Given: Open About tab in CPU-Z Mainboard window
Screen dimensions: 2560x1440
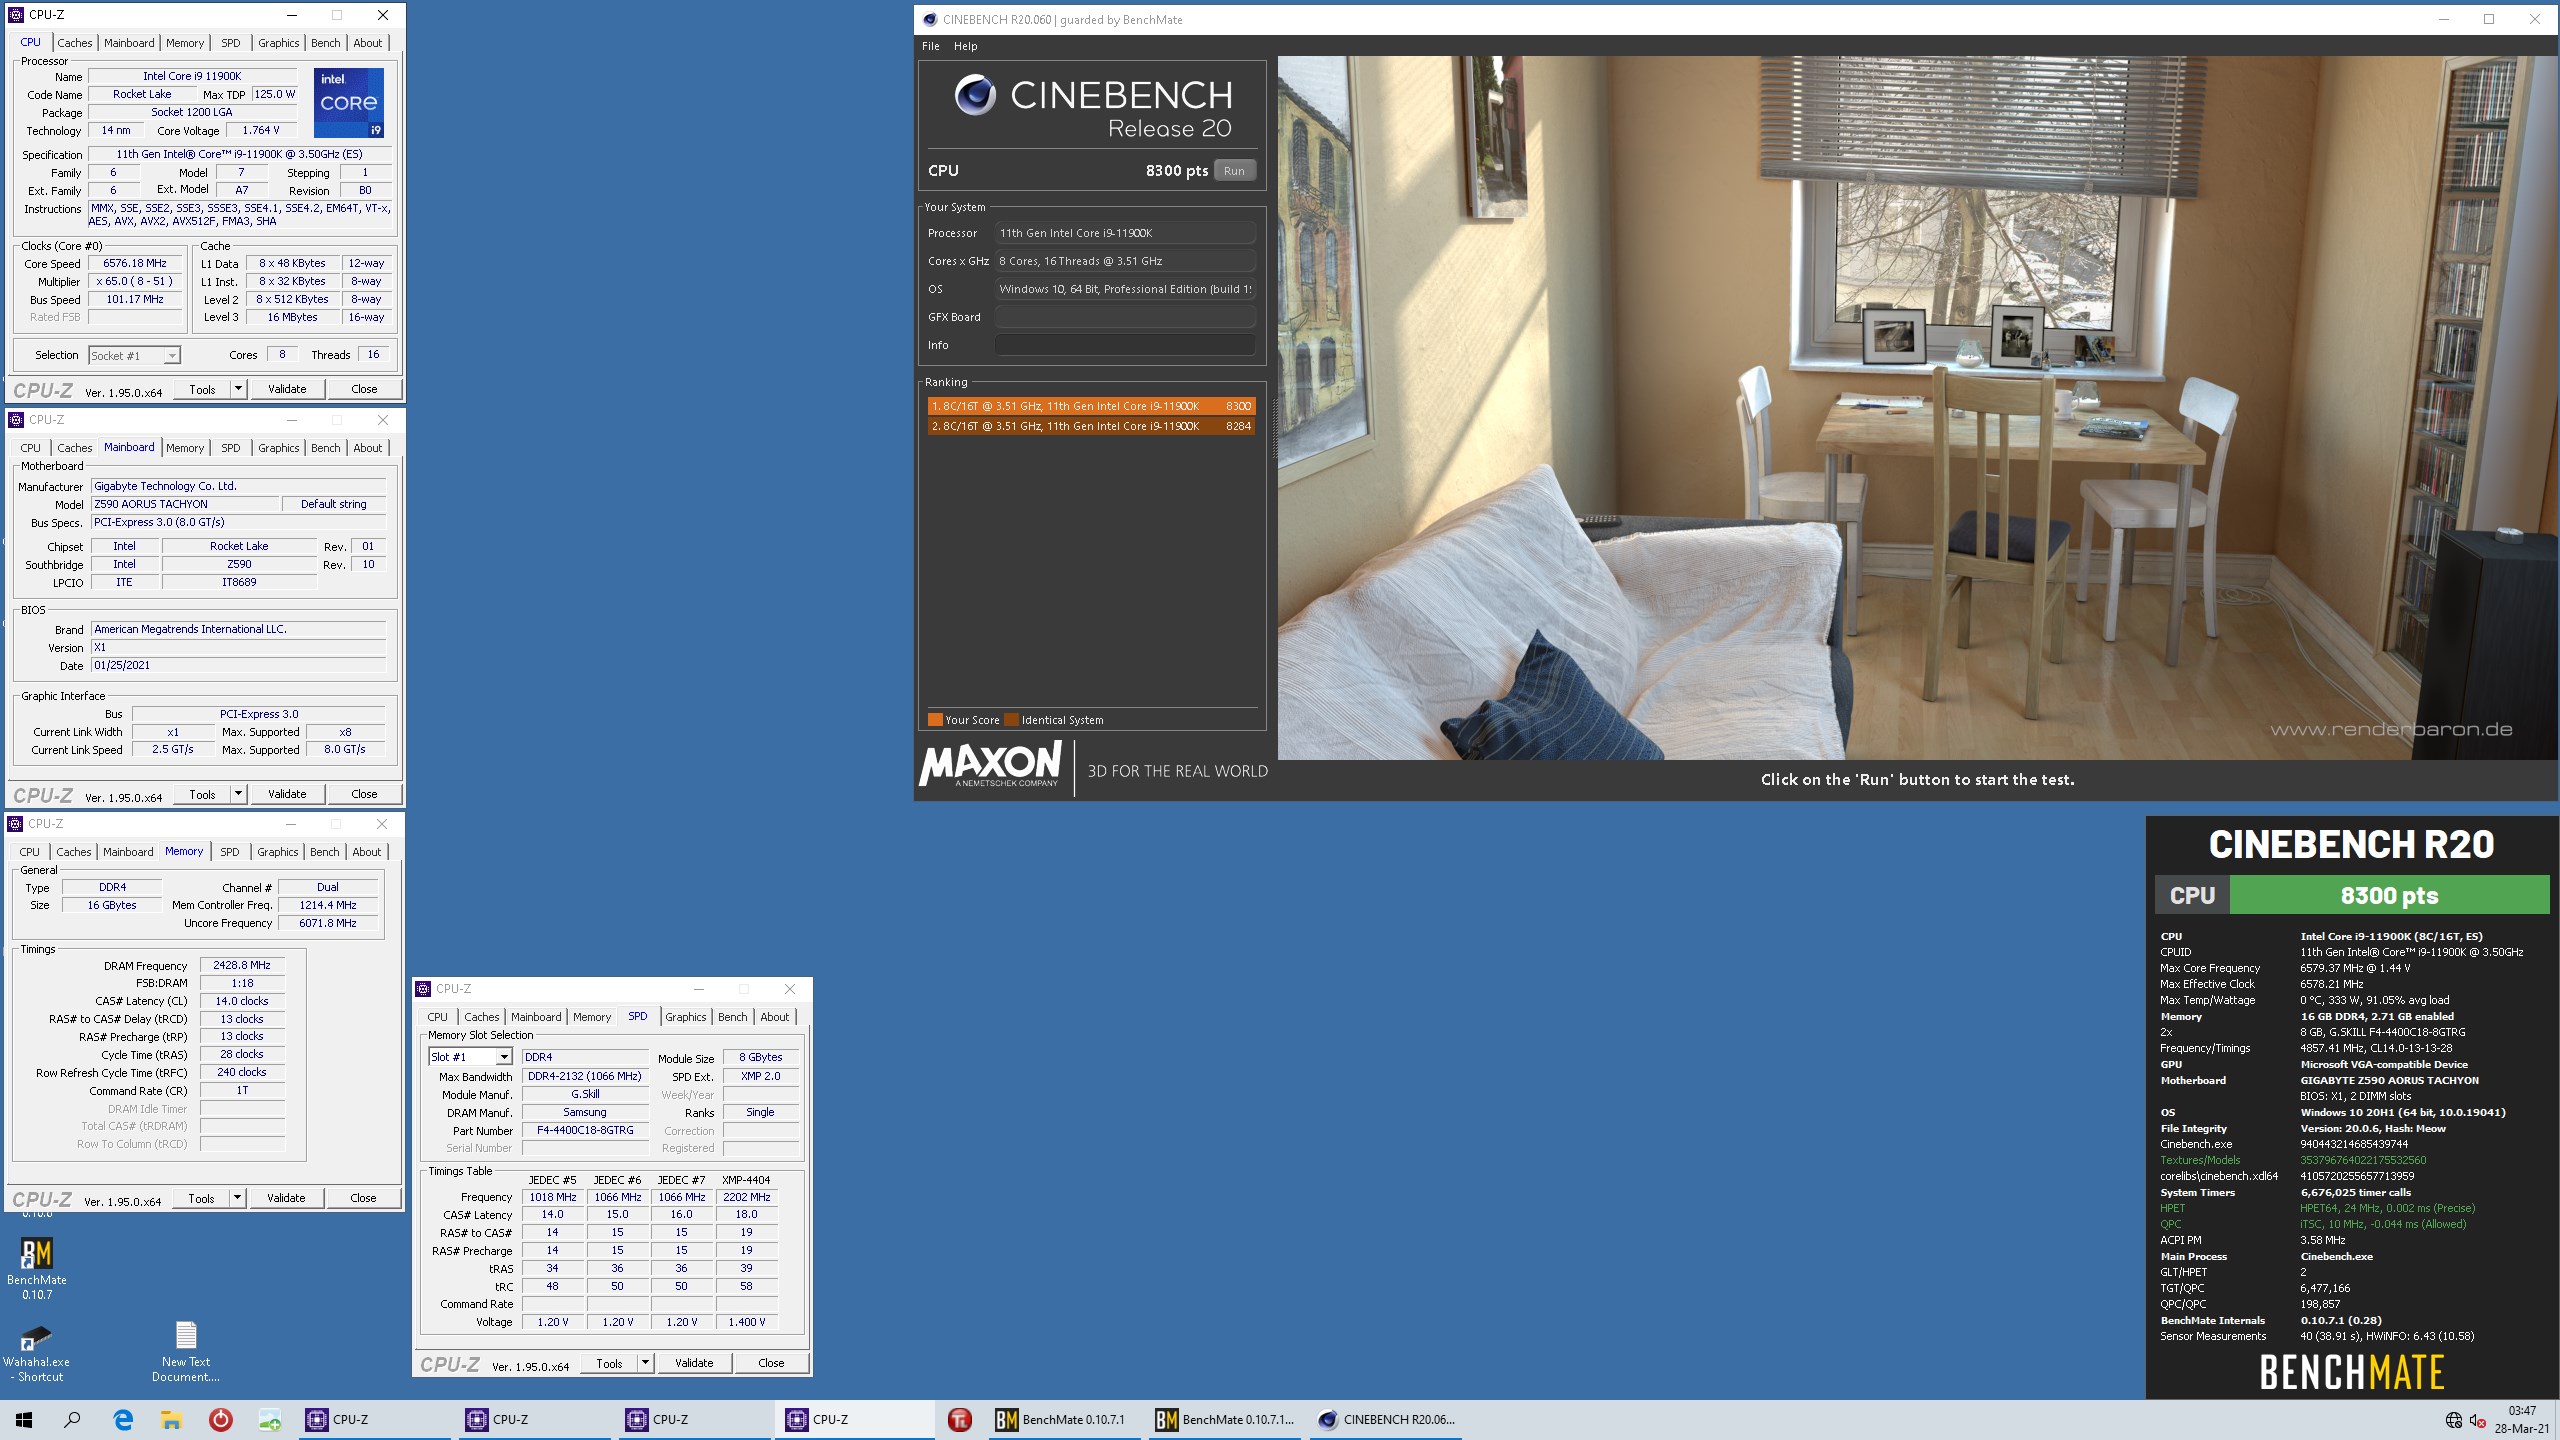Looking at the screenshot, I should pos(367,448).
